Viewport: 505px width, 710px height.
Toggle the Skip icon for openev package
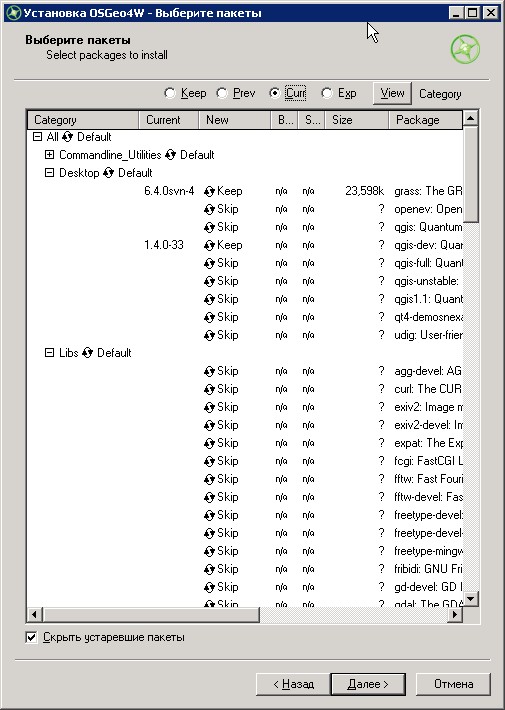pos(209,210)
